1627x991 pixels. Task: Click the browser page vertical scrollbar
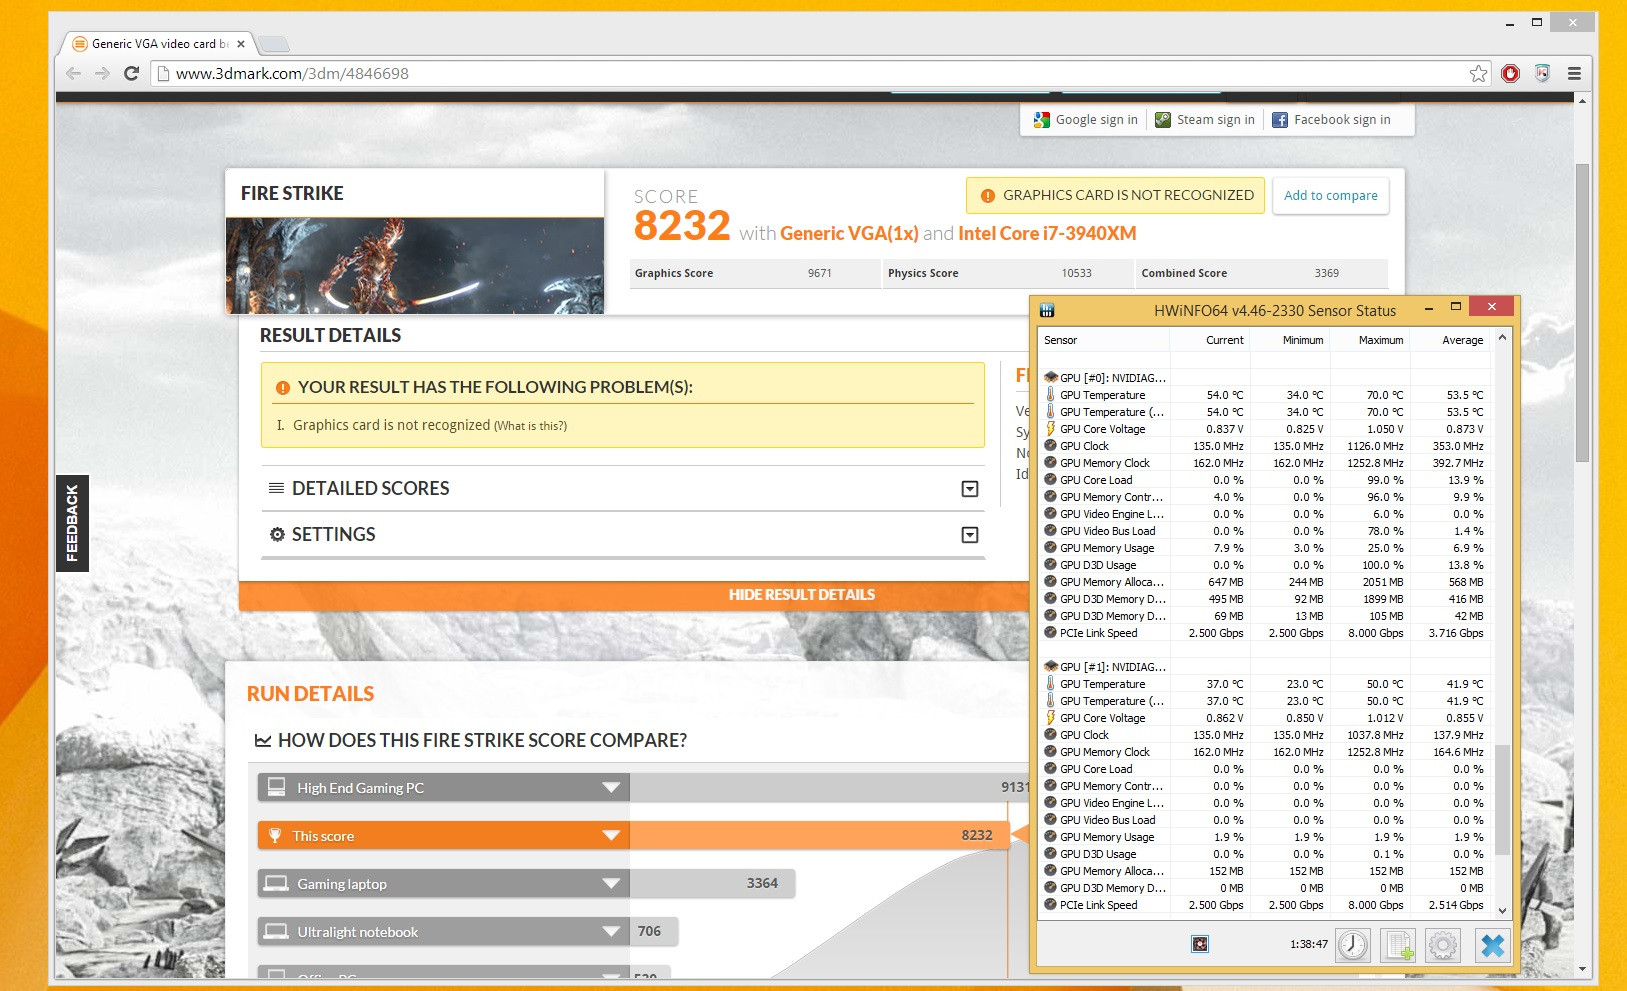point(1582,313)
